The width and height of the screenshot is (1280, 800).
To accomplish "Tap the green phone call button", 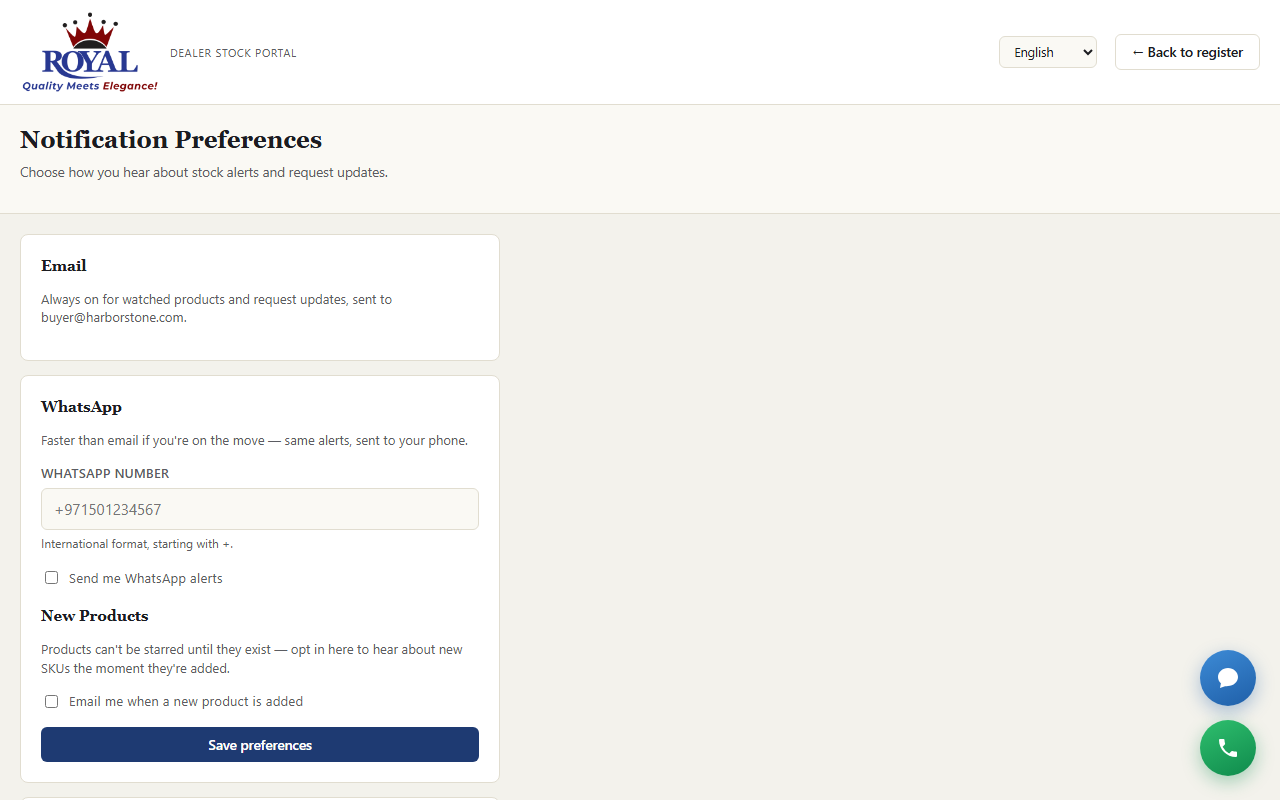I will click(x=1228, y=748).
